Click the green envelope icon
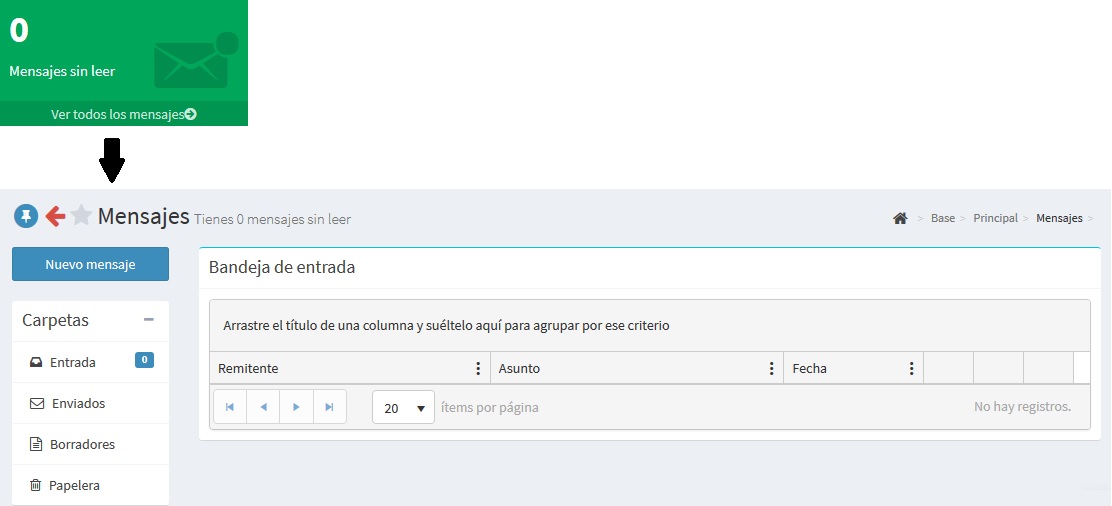1112x506 pixels. [x=191, y=64]
